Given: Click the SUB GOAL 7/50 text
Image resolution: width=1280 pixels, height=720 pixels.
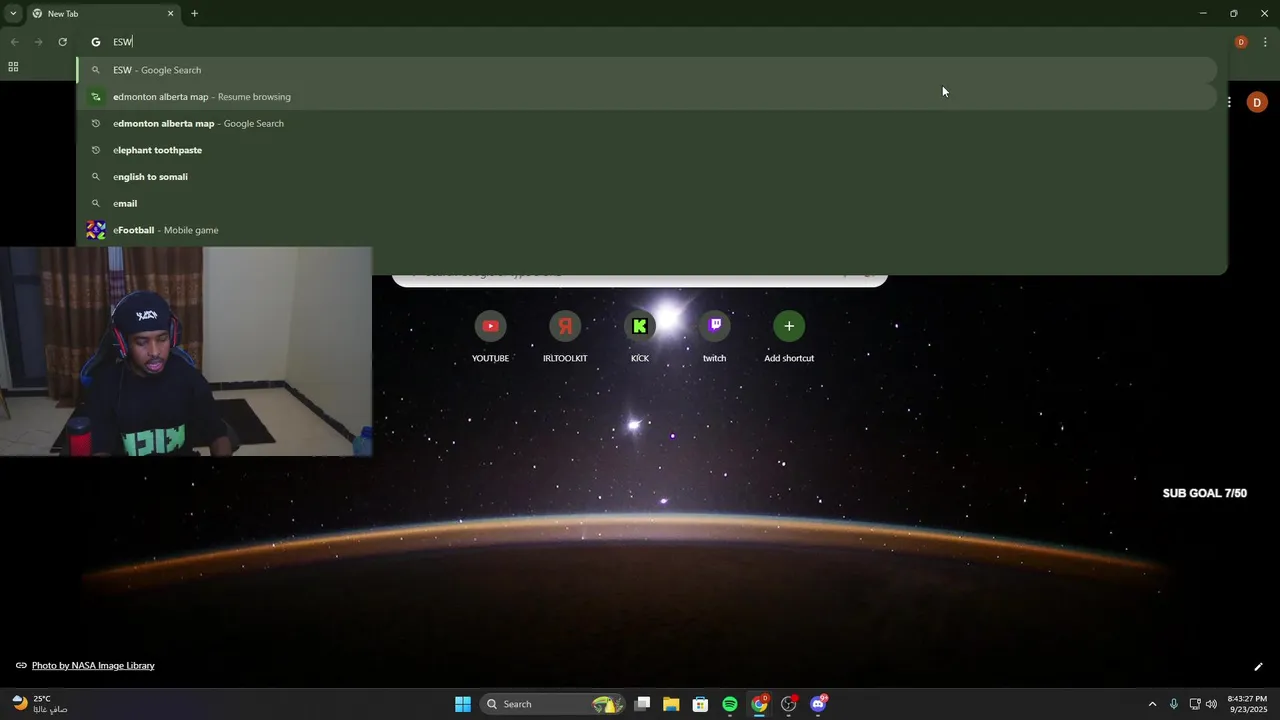Looking at the screenshot, I should click(x=1205, y=493).
